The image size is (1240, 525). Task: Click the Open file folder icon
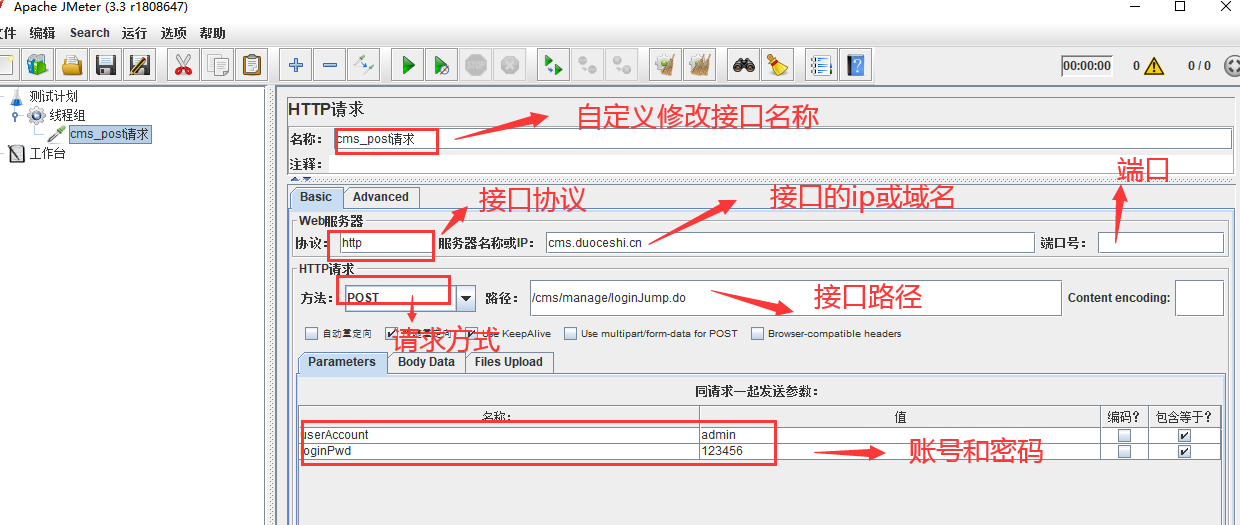[x=71, y=66]
